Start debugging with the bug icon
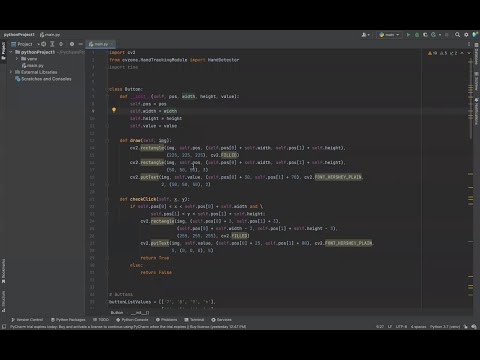This screenshot has height=360, width=480. coord(417,35)
